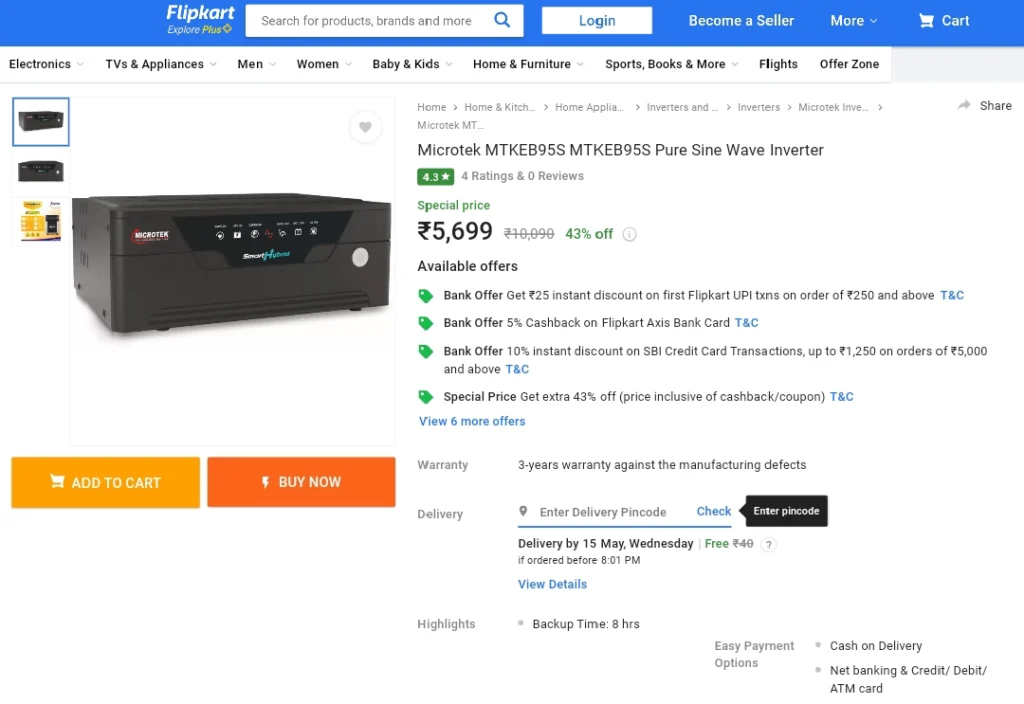The height and width of the screenshot is (704, 1024).
Task: Select the third product thumbnail image
Action: coord(40,221)
